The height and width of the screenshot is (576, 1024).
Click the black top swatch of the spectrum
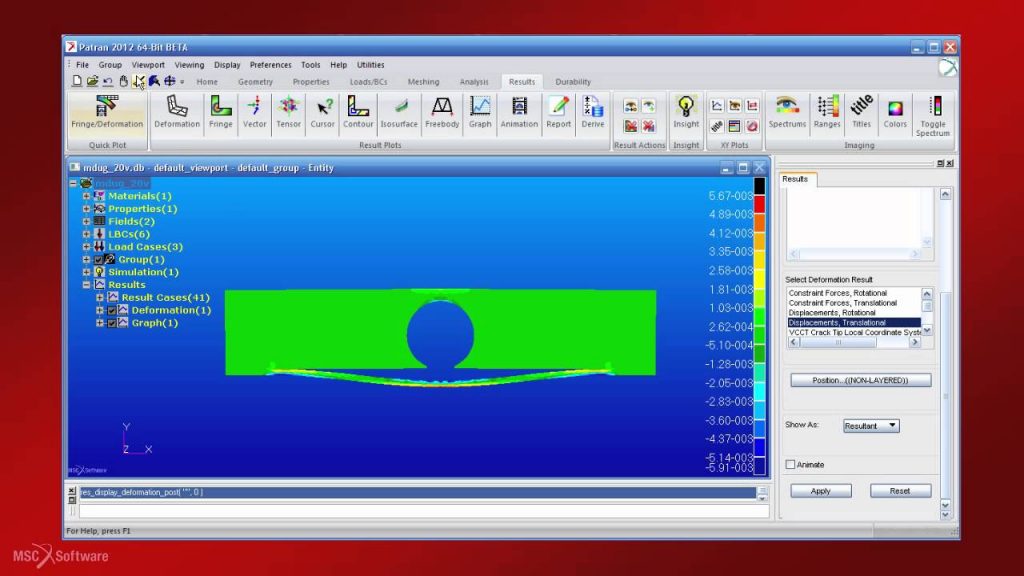coord(760,186)
